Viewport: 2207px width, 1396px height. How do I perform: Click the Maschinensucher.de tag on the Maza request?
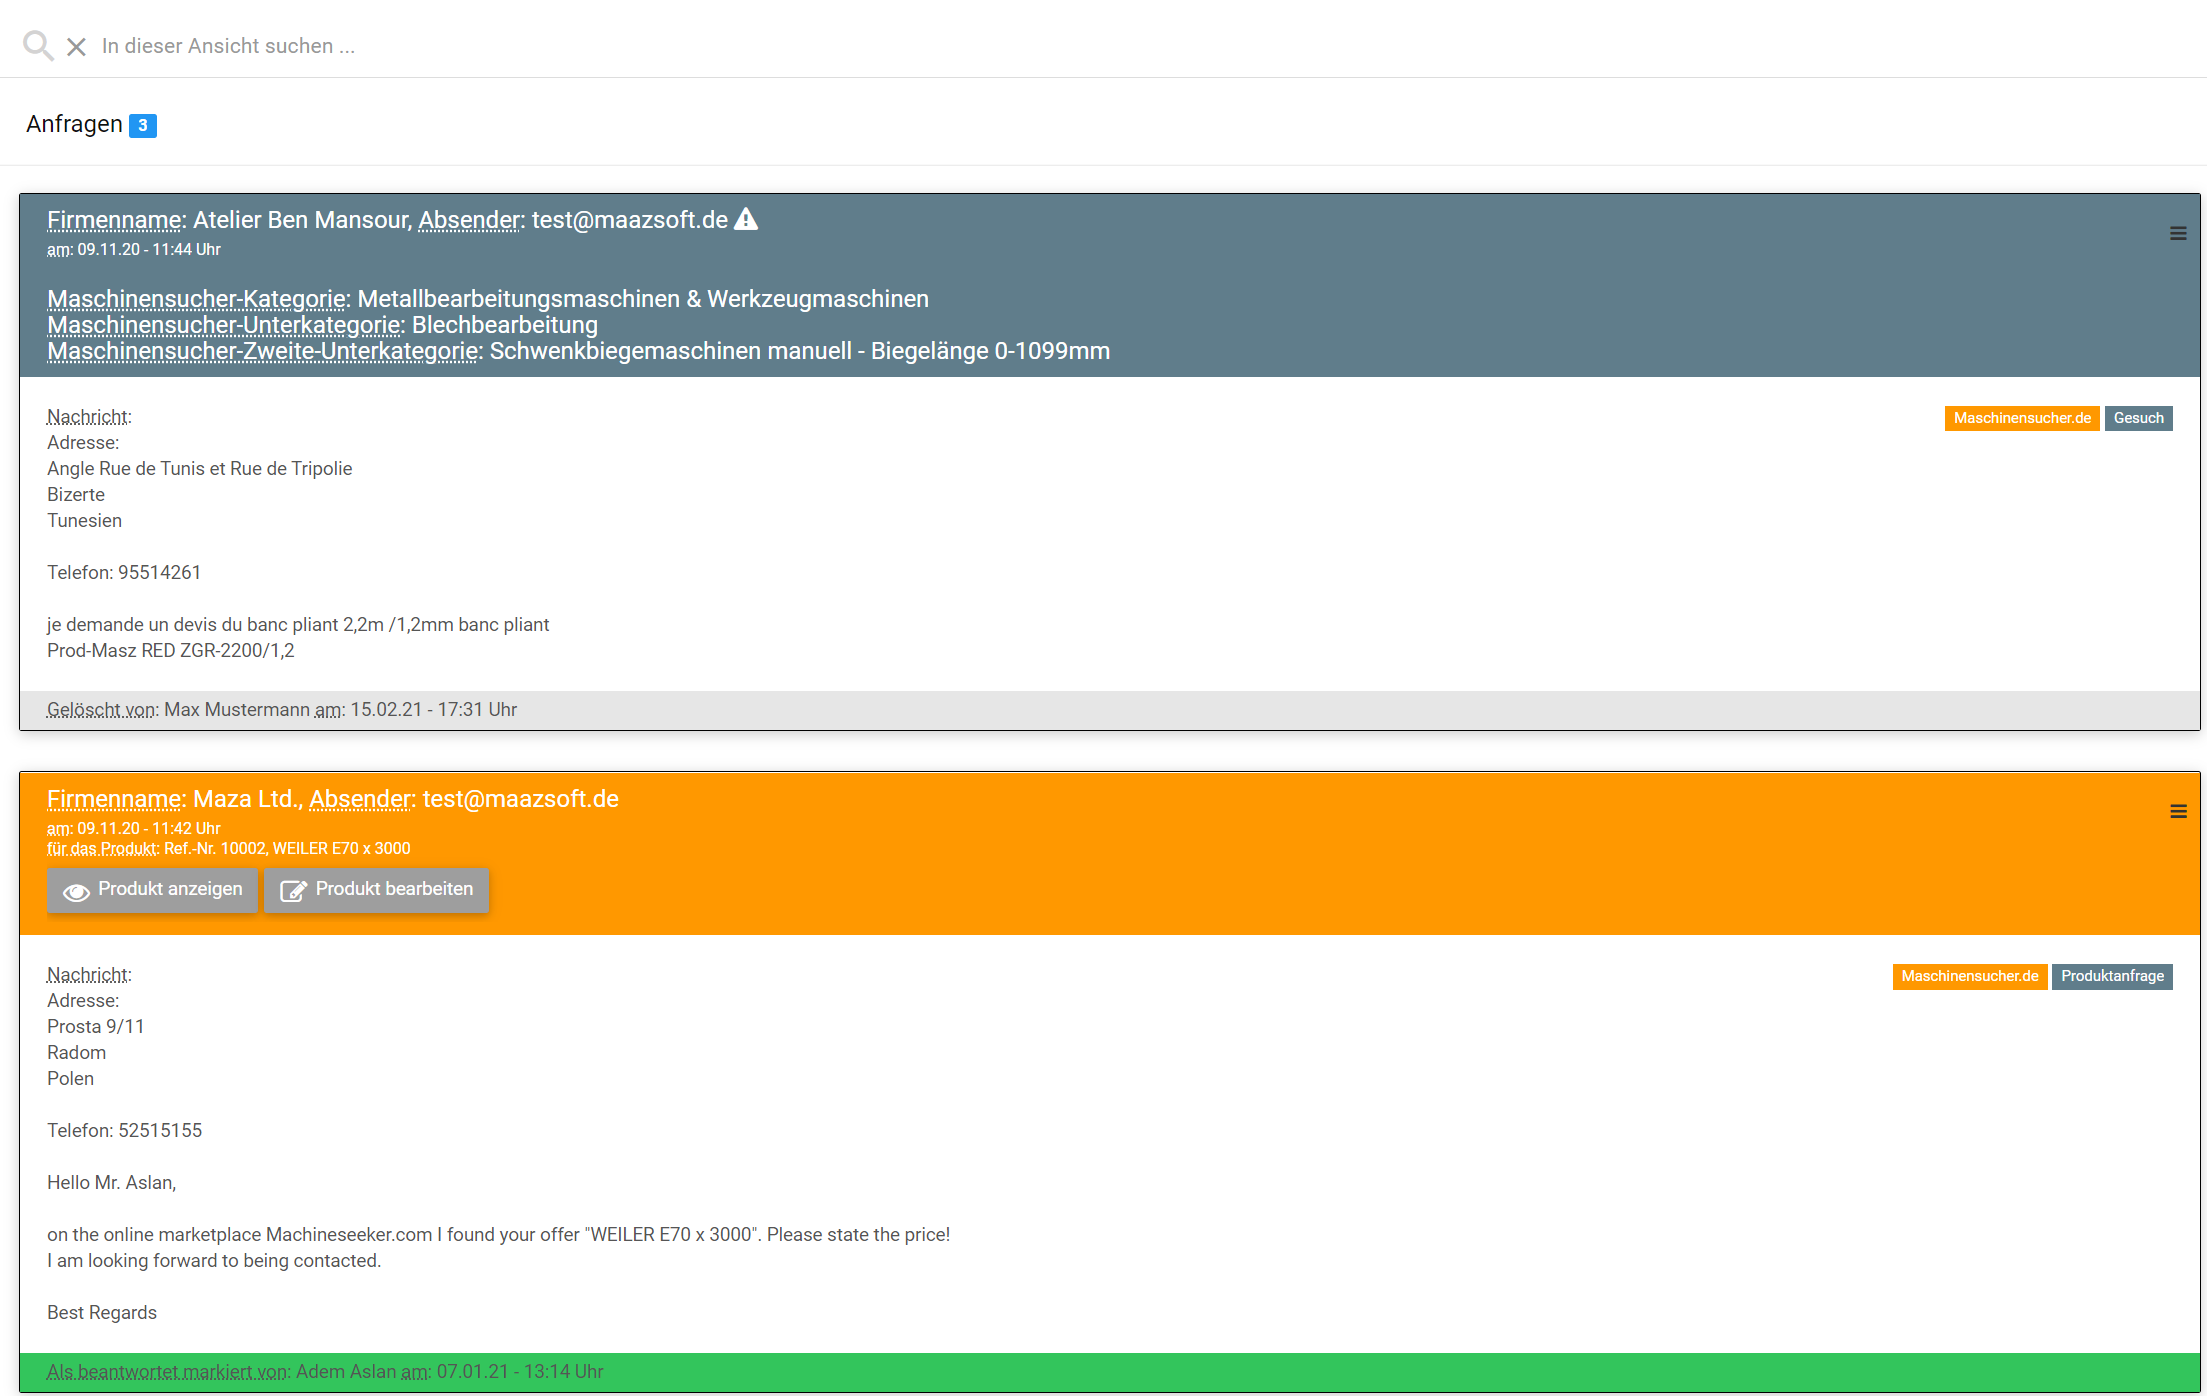1969,976
